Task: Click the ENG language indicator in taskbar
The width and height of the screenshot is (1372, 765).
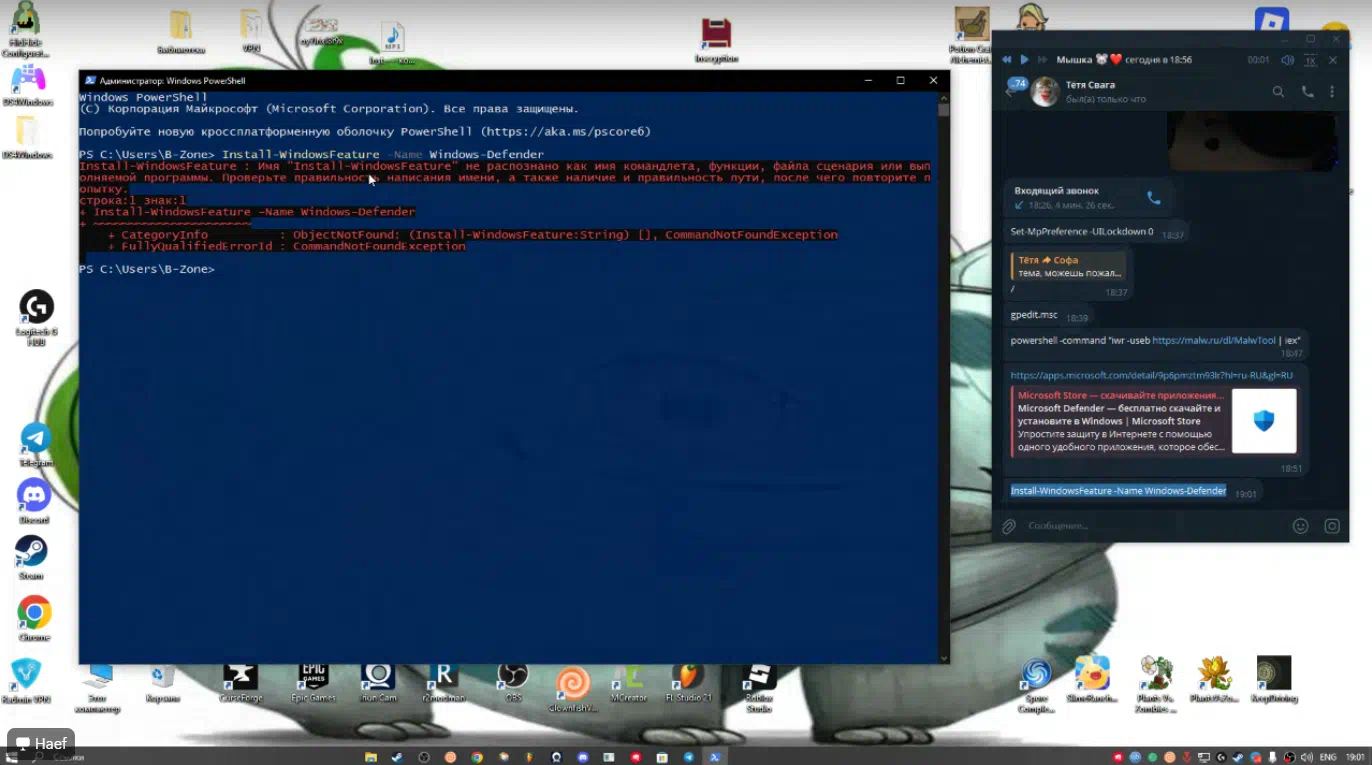Action: (1328, 757)
